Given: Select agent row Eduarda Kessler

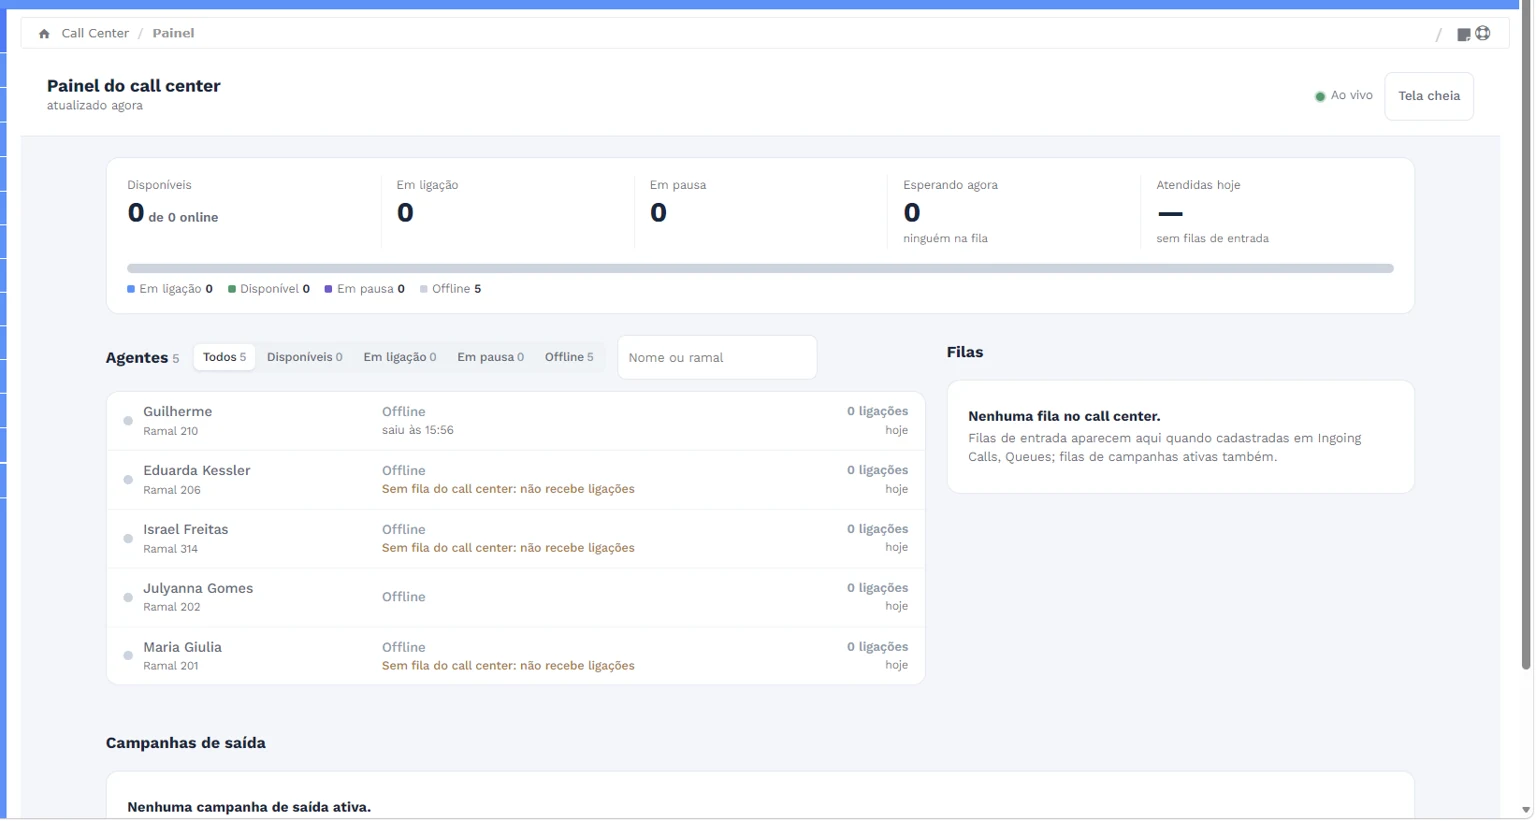Looking at the screenshot, I should (x=516, y=480).
